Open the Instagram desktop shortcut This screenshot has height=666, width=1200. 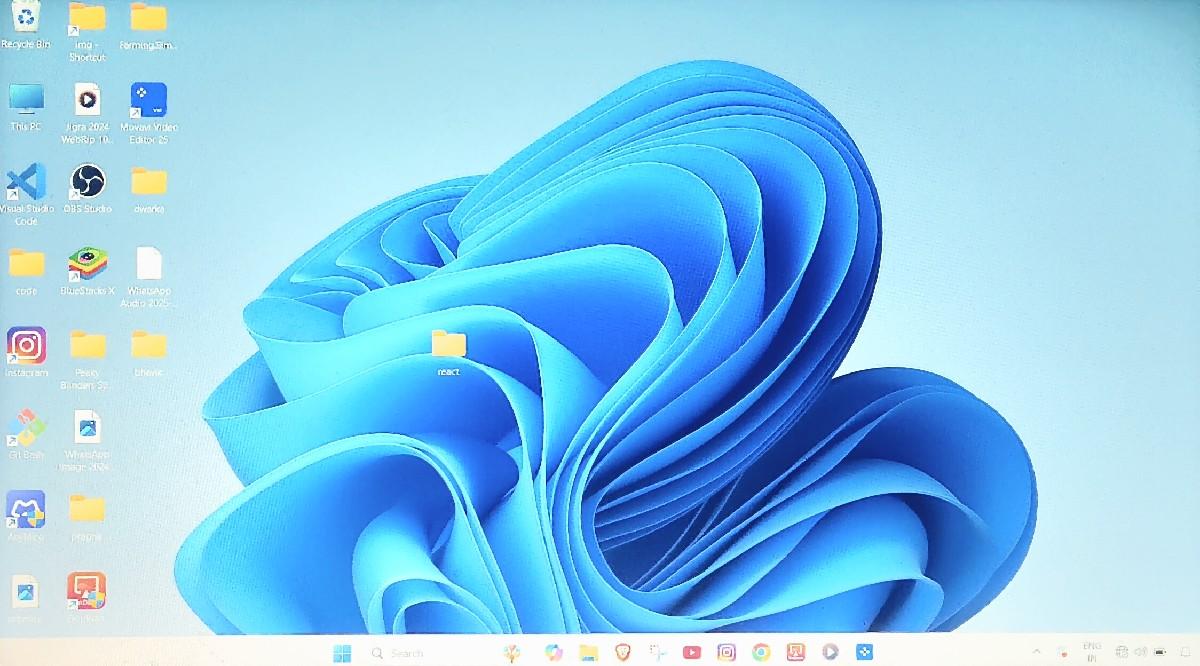(x=28, y=345)
